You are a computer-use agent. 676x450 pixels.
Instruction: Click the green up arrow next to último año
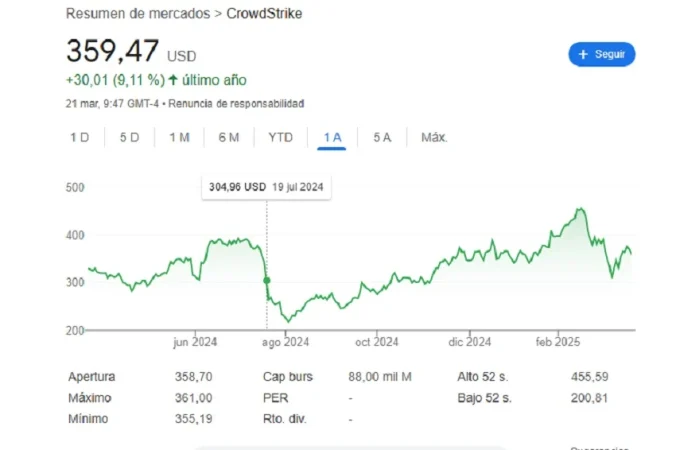click(173, 80)
